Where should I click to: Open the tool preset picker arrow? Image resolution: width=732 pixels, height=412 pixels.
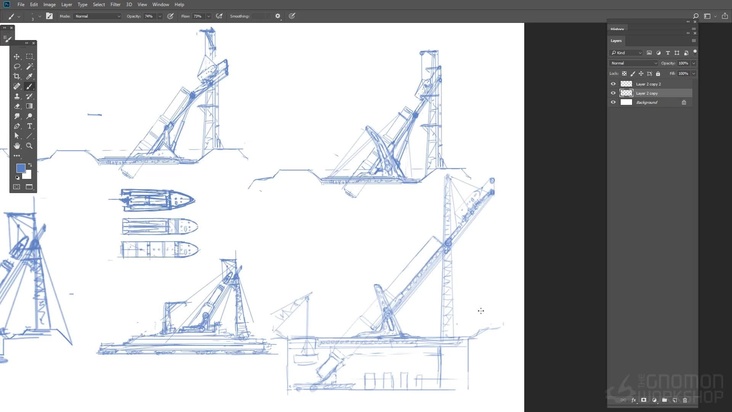click(x=19, y=16)
